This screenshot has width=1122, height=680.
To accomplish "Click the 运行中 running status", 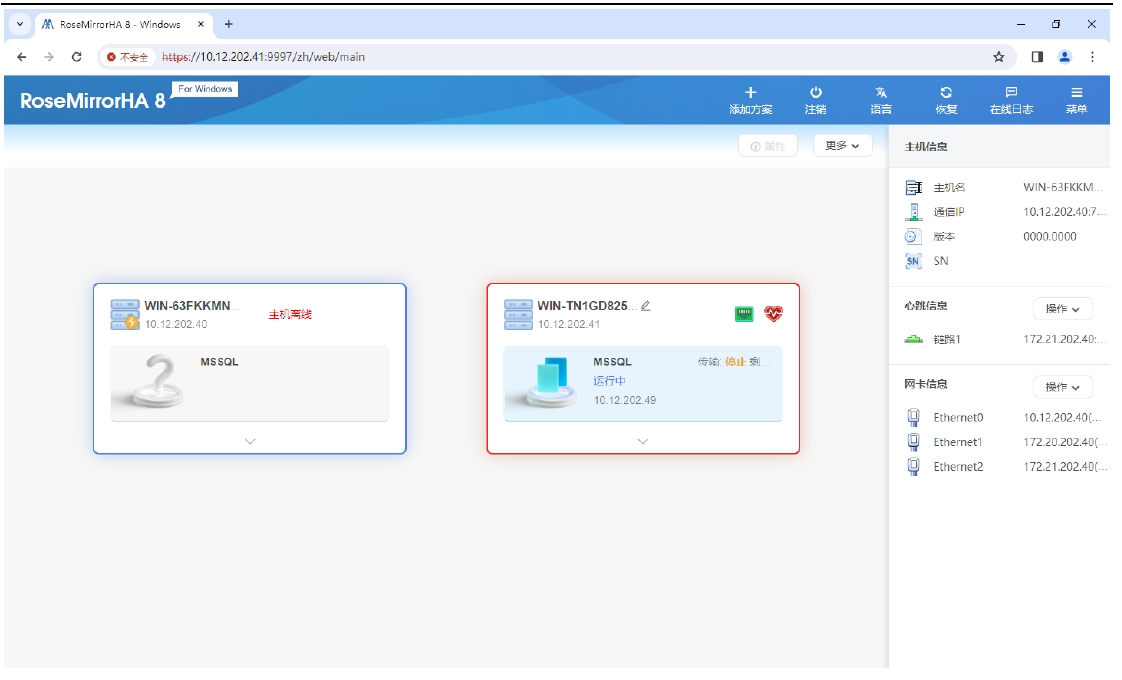I will tap(609, 381).
